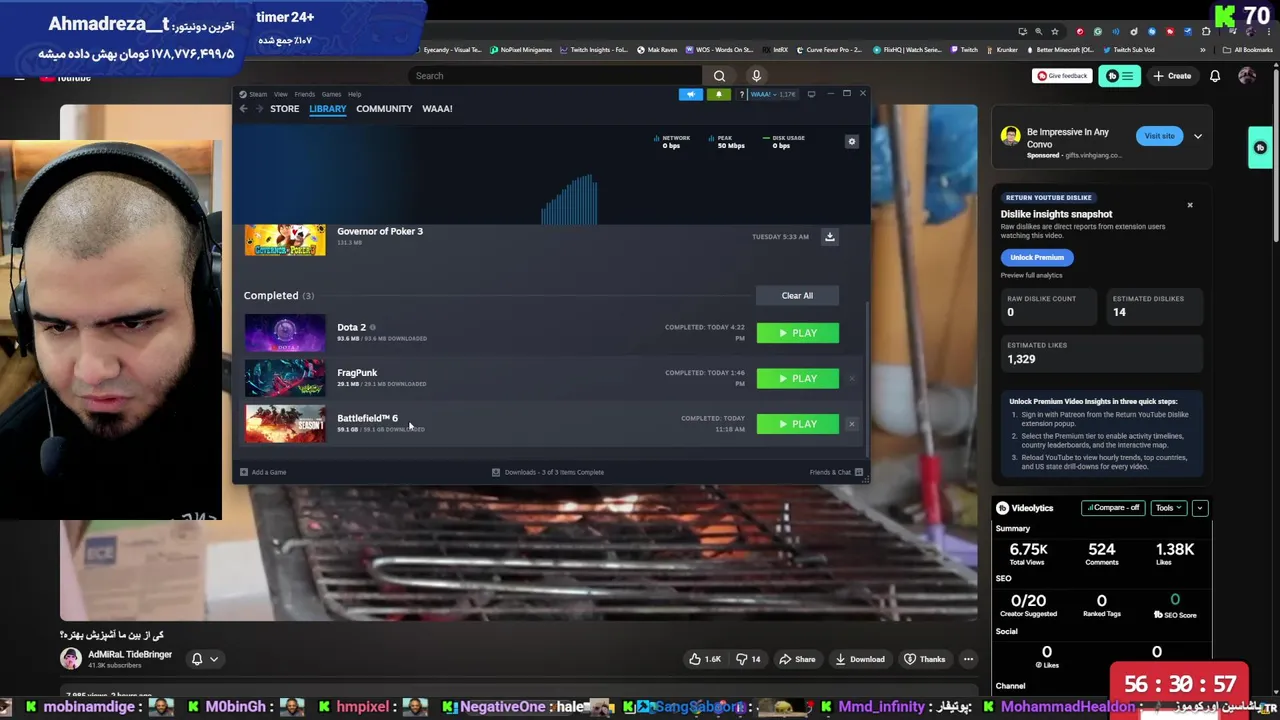Click the AdMiRaL TideBringer channel name
This screenshot has width=1280, height=720.
(x=130, y=654)
